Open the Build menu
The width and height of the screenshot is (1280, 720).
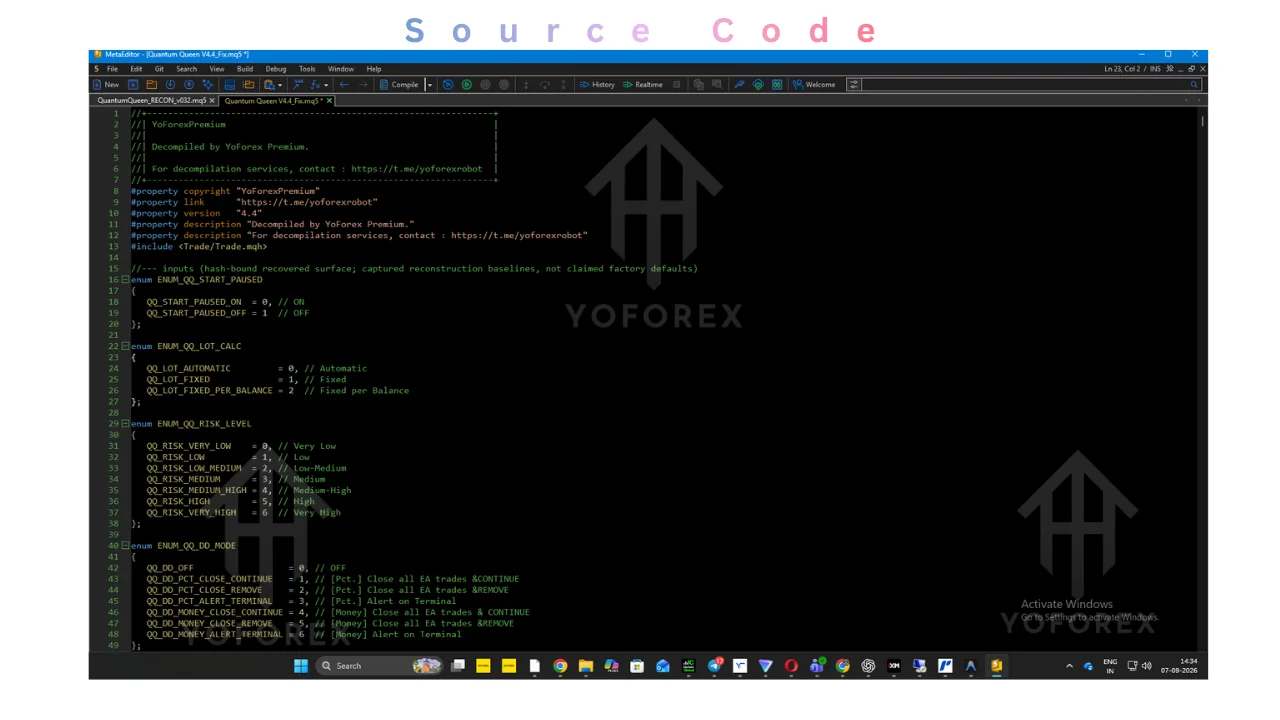click(245, 69)
